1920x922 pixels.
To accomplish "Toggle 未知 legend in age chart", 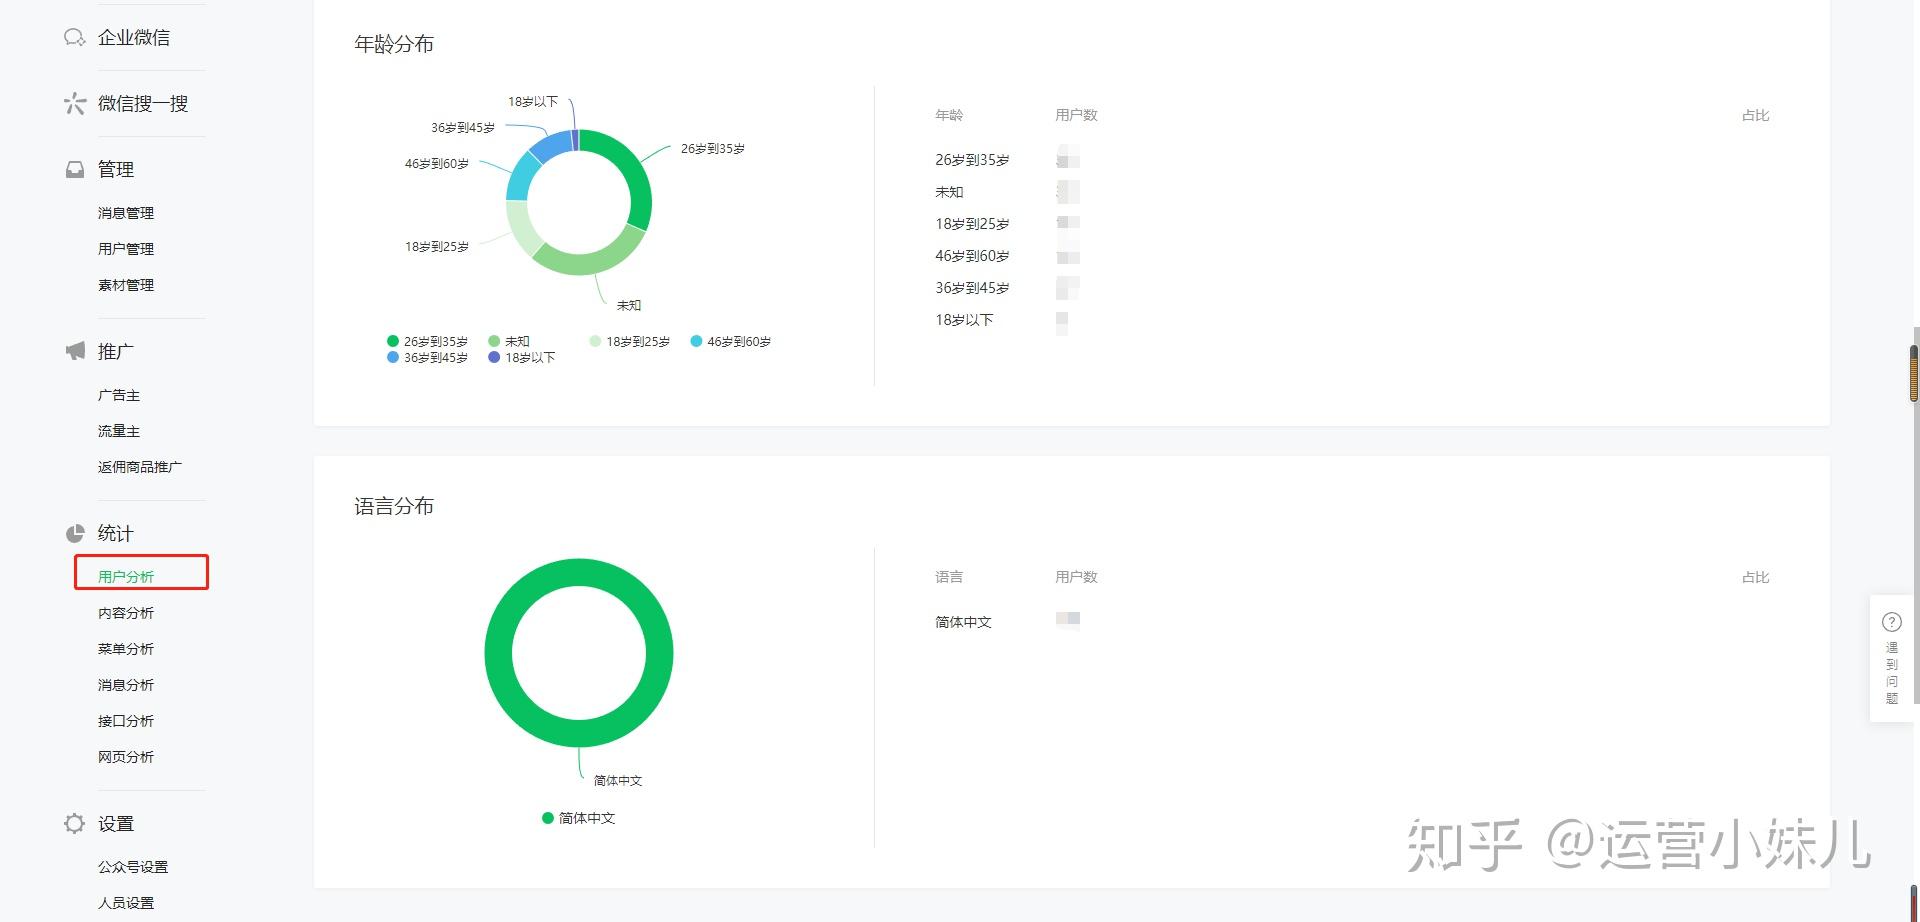I will tap(509, 341).
